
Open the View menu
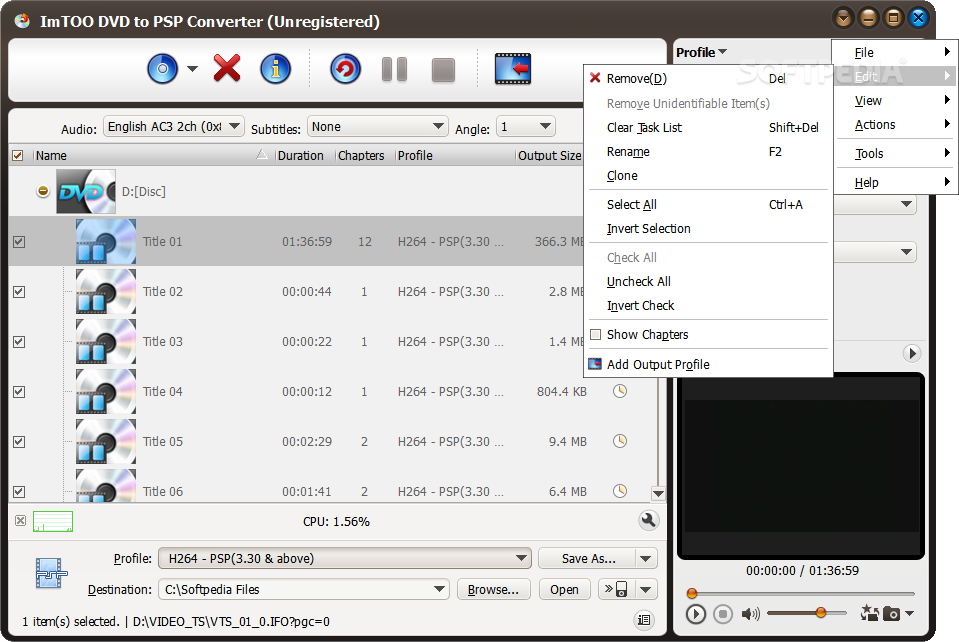[x=897, y=100]
